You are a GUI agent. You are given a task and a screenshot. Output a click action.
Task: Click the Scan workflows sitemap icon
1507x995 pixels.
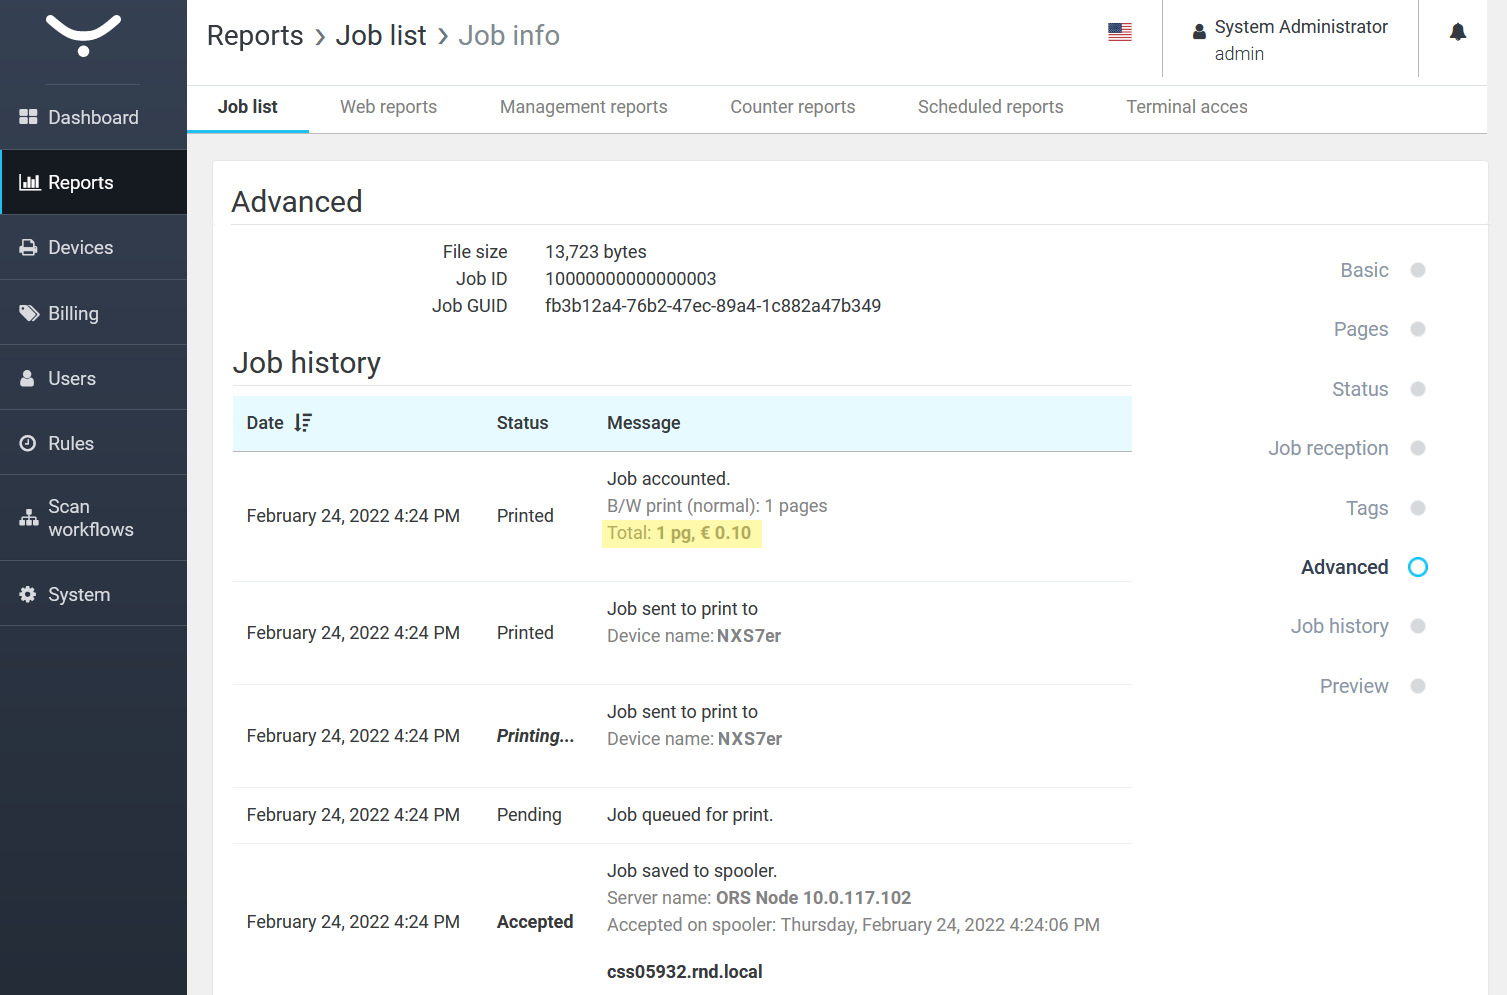28,518
